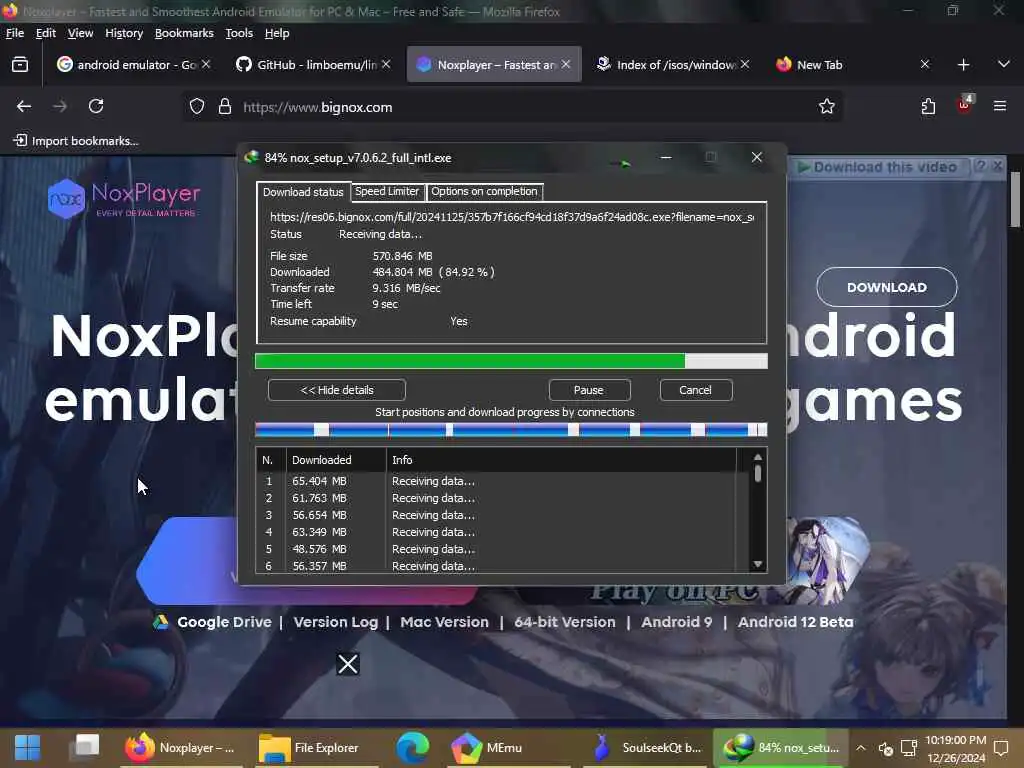
Task: Click the NoxPlayer logo
Action: 124,199
